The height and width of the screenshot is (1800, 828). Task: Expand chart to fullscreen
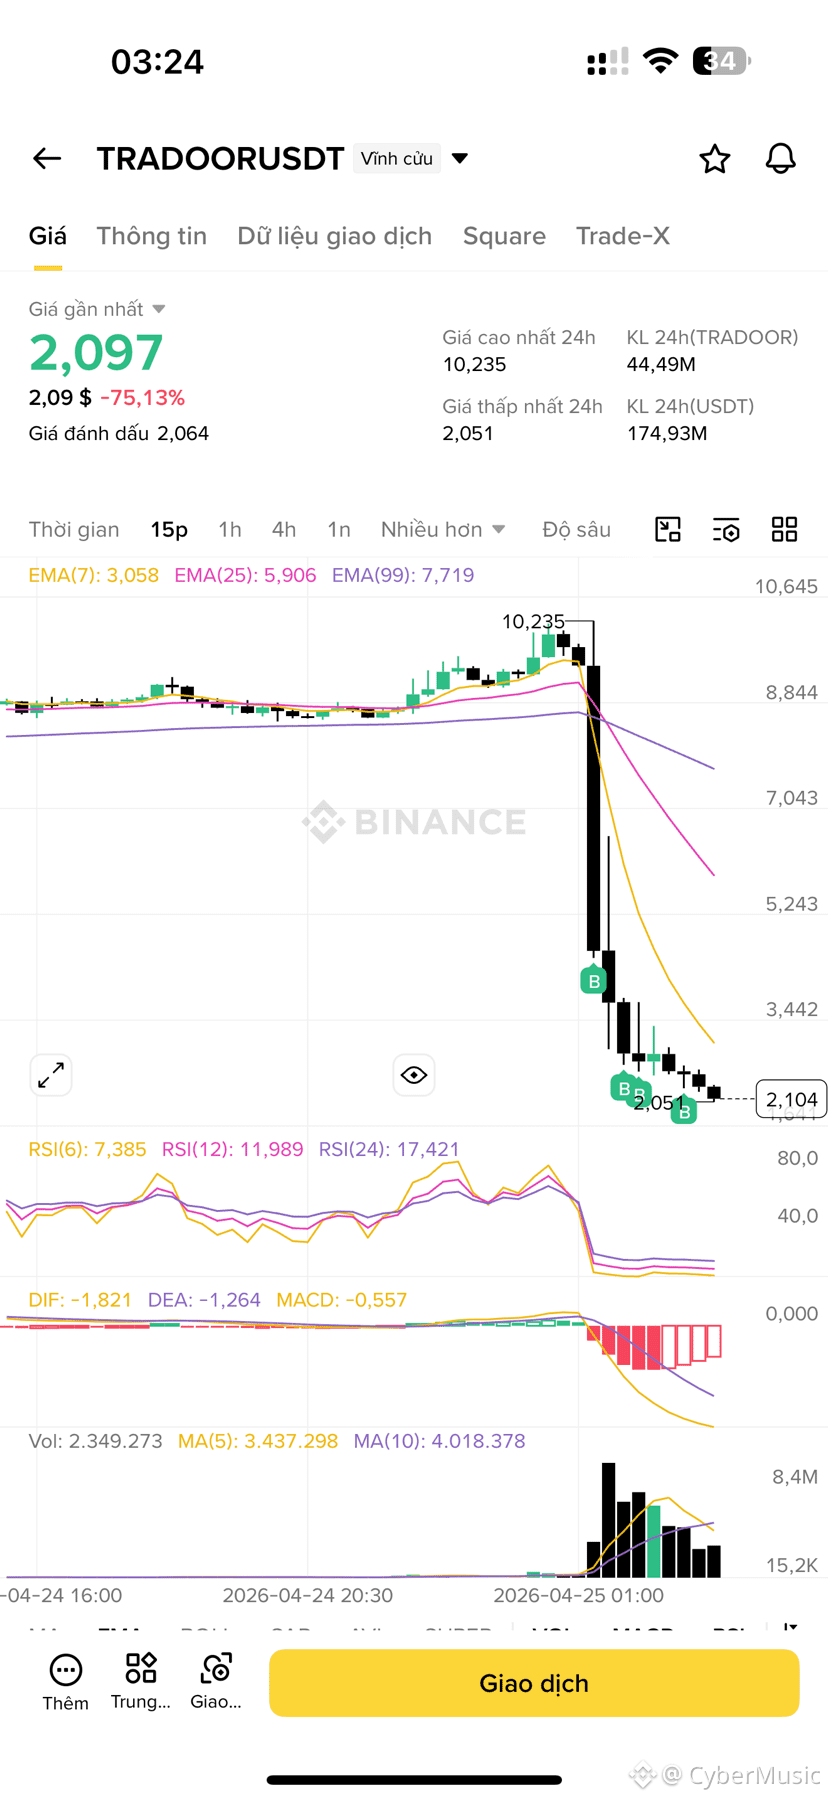[x=51, y=1075]
